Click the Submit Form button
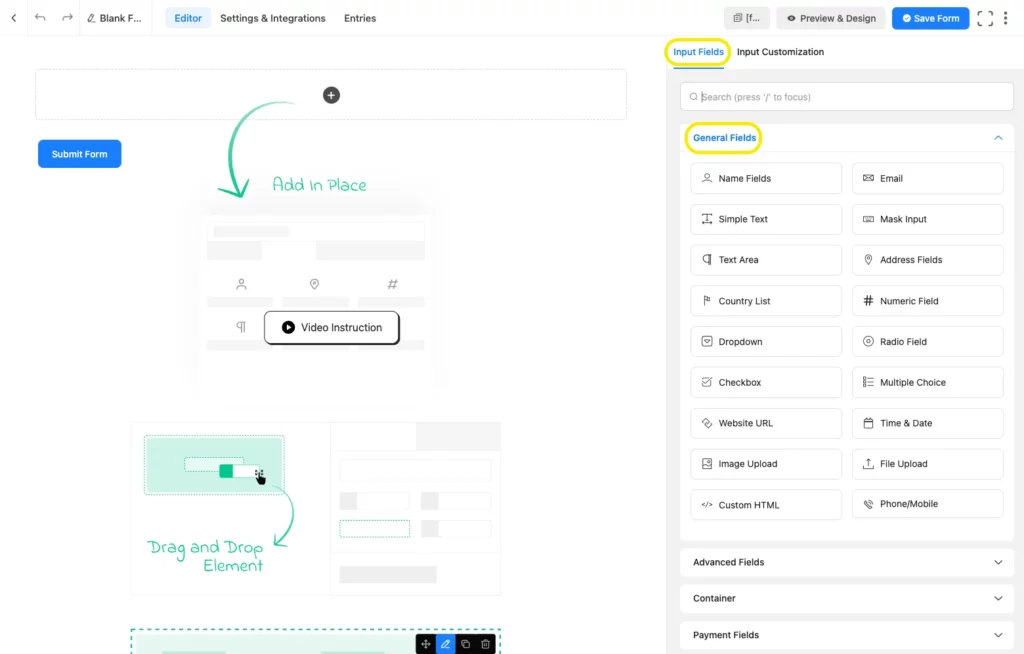The image size is (1024, 654). (x=80, y=154)
